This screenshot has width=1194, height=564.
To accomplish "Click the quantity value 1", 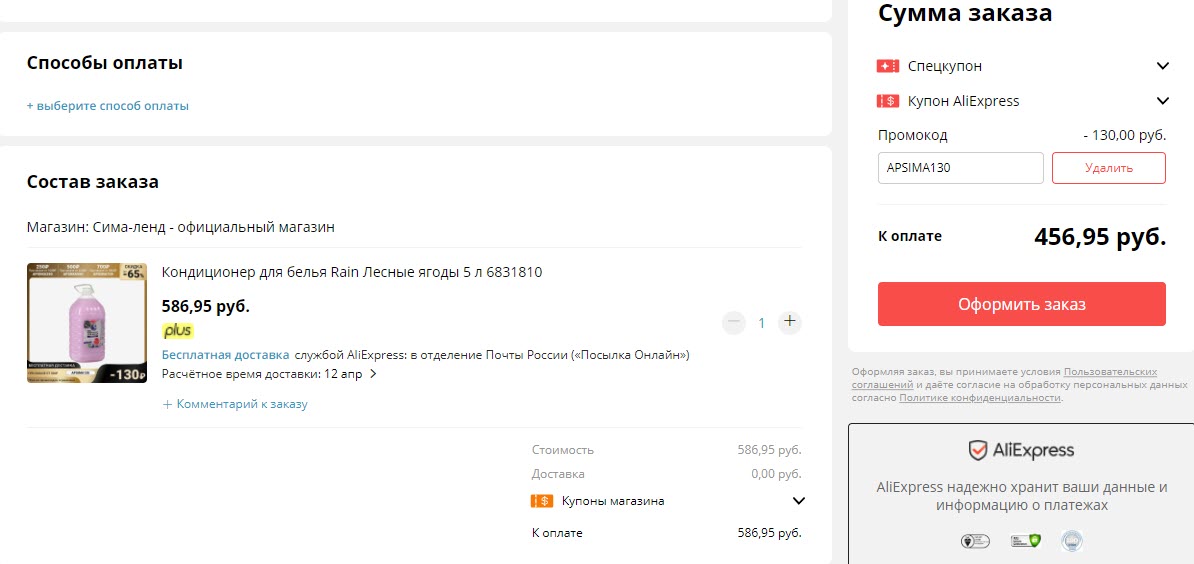I will coord(761,323).
